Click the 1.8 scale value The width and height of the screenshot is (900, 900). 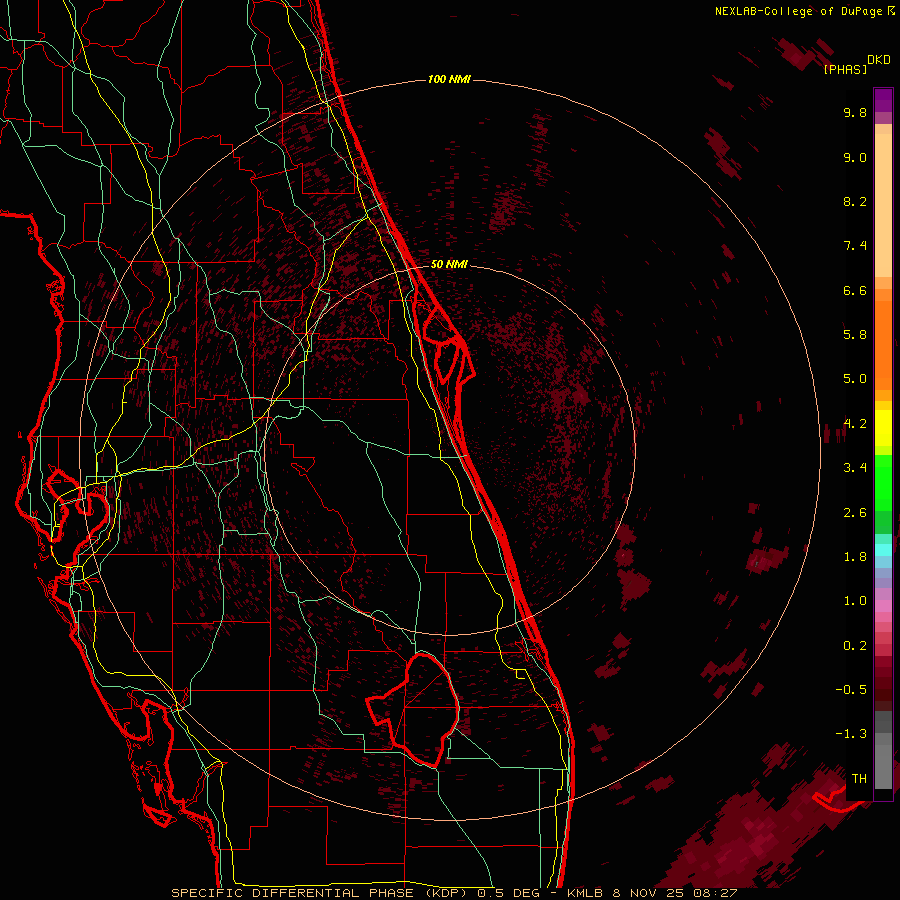855,557
